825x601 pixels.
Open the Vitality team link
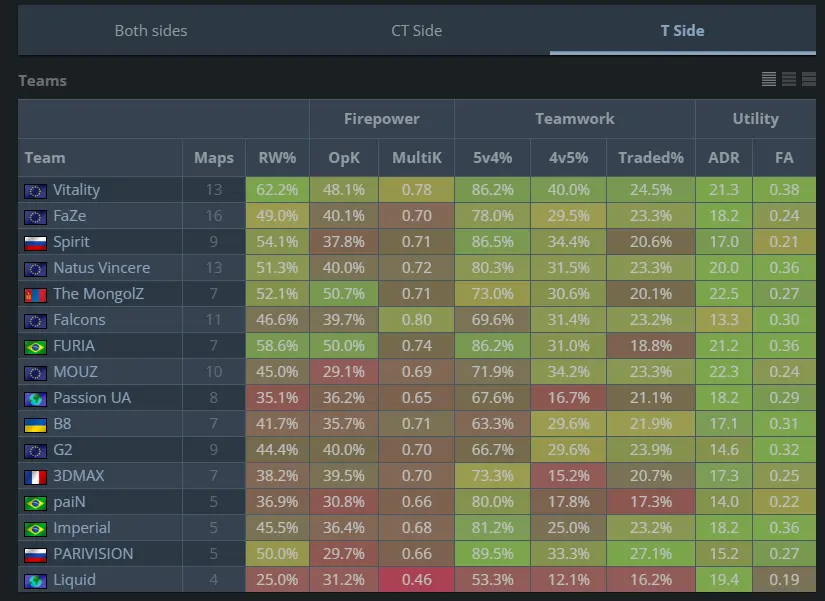[76, 190]
